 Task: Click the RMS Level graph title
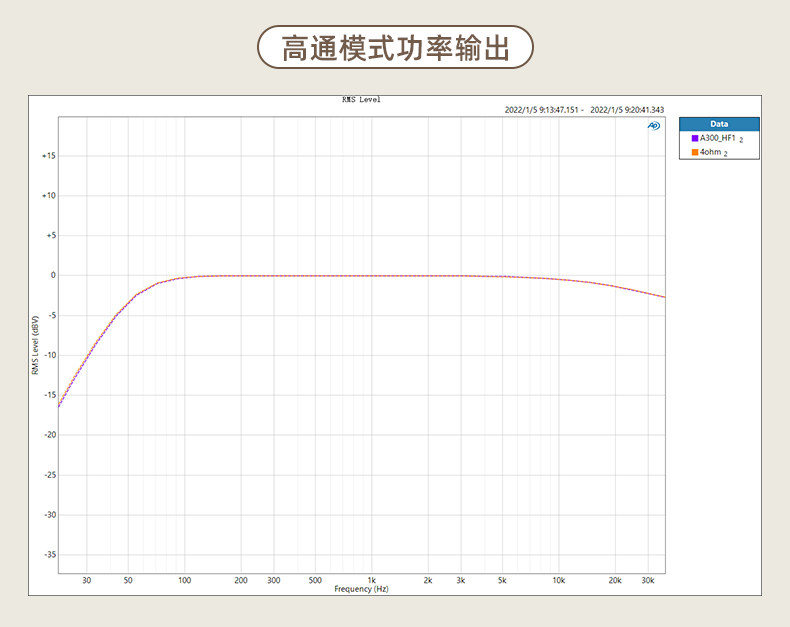coord(361,100)
